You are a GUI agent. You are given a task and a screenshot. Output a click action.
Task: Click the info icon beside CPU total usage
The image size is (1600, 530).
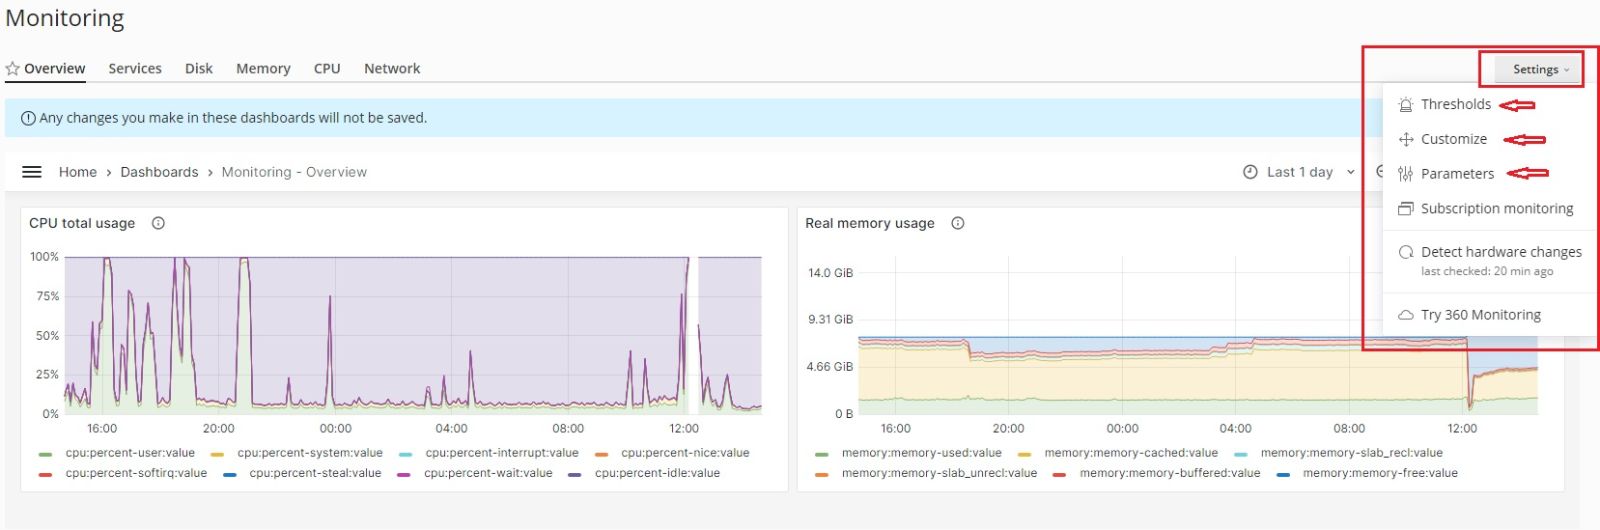tap(158, 223)
